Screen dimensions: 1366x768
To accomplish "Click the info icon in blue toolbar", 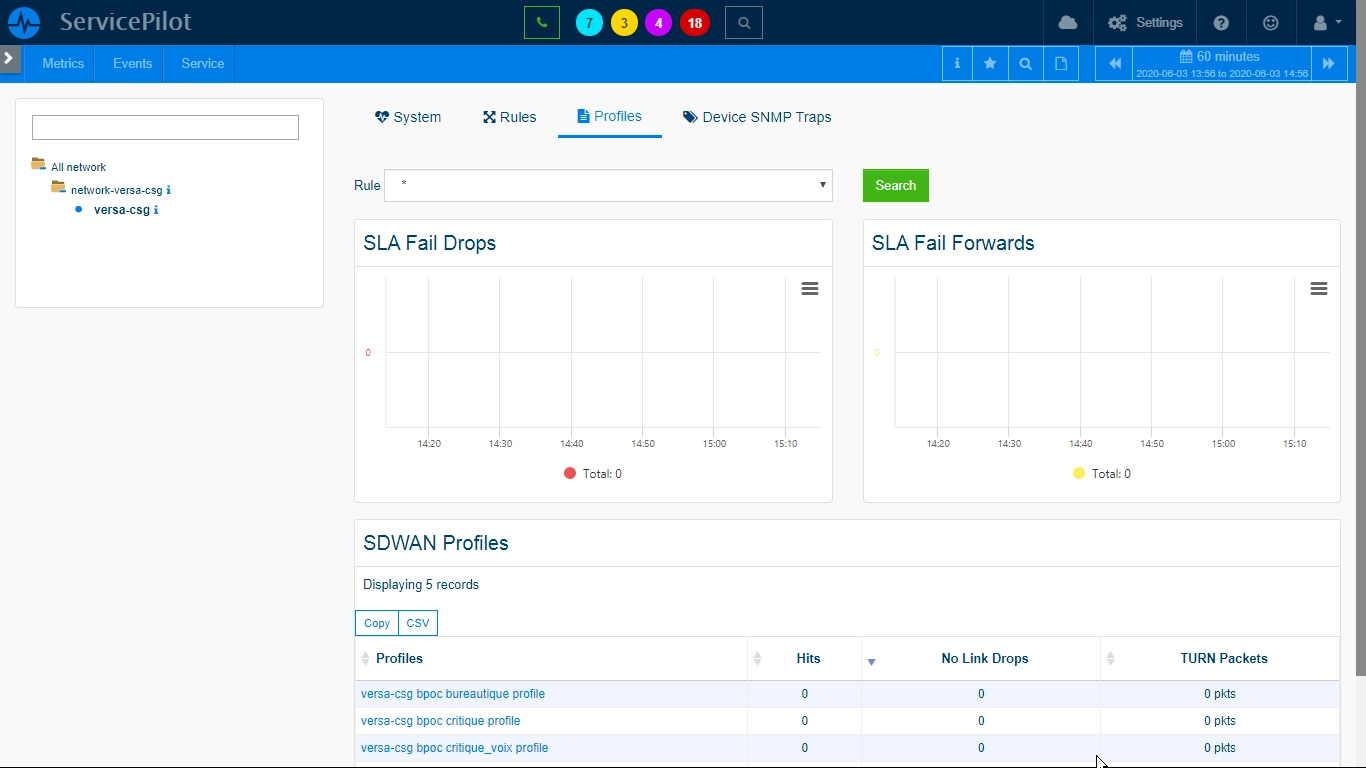I will [957, 63].
